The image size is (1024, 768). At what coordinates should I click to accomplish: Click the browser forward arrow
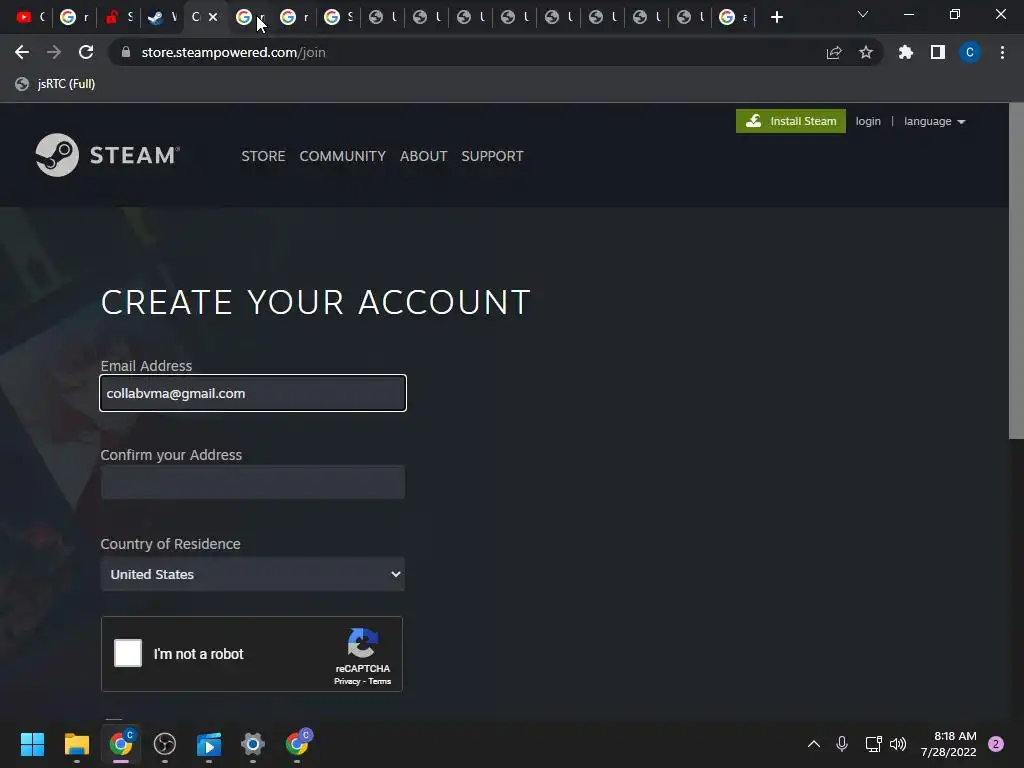click(54, 52)
